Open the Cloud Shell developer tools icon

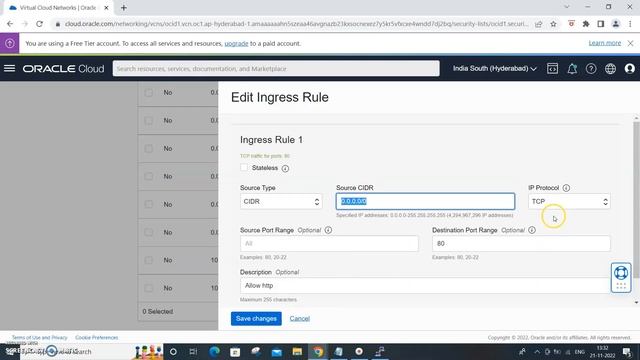[x=552, y=69]
